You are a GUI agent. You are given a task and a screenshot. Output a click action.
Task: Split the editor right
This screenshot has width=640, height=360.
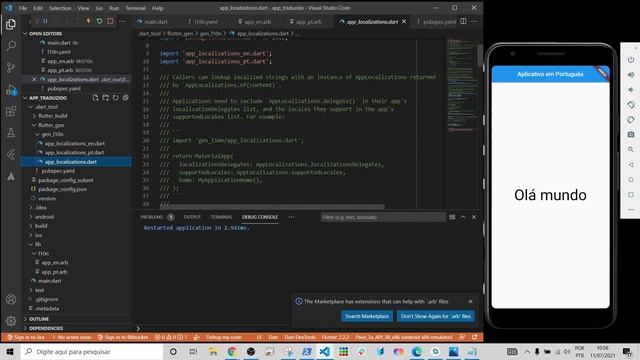coord(463,21)
